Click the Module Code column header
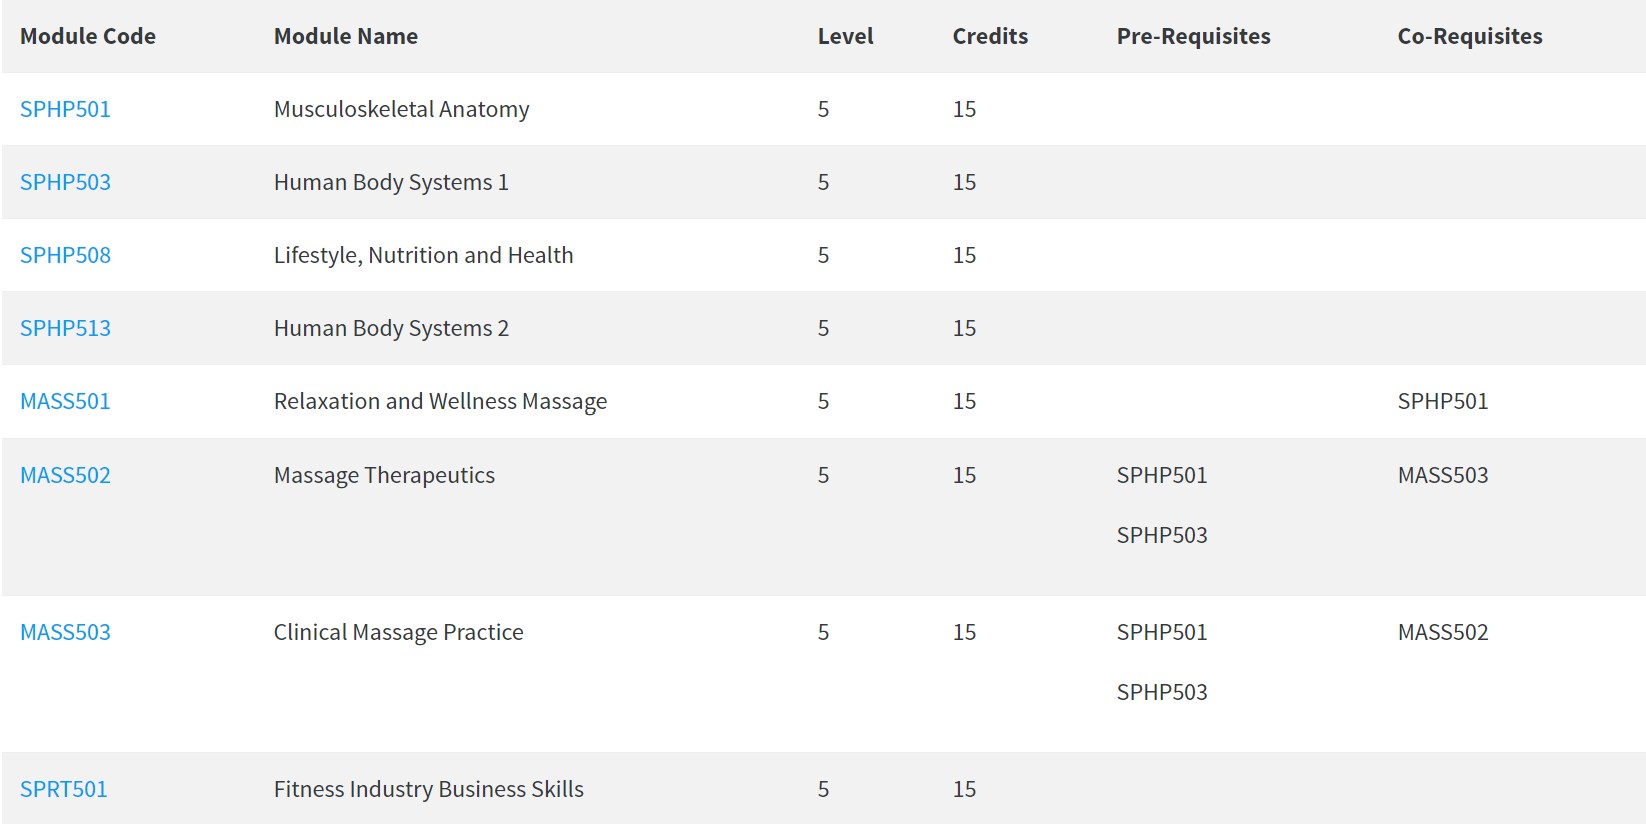1646x824 pixels. point(88,36)
